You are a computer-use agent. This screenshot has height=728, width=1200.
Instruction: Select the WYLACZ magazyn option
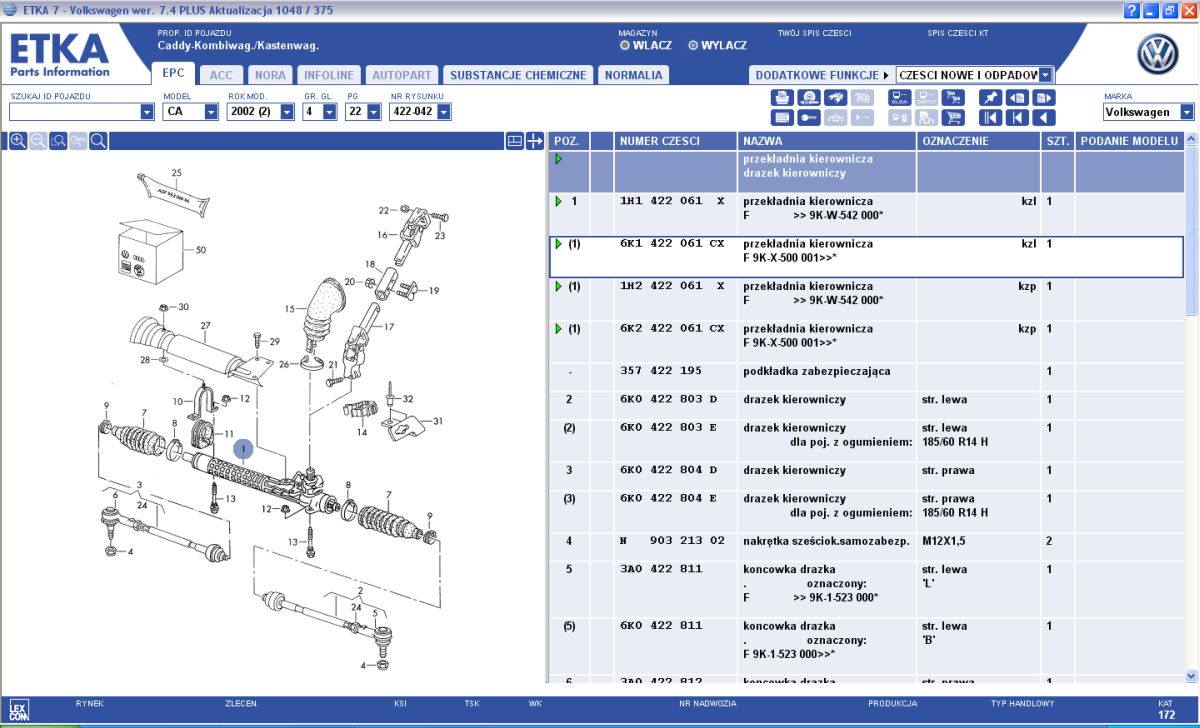point(717,46)
